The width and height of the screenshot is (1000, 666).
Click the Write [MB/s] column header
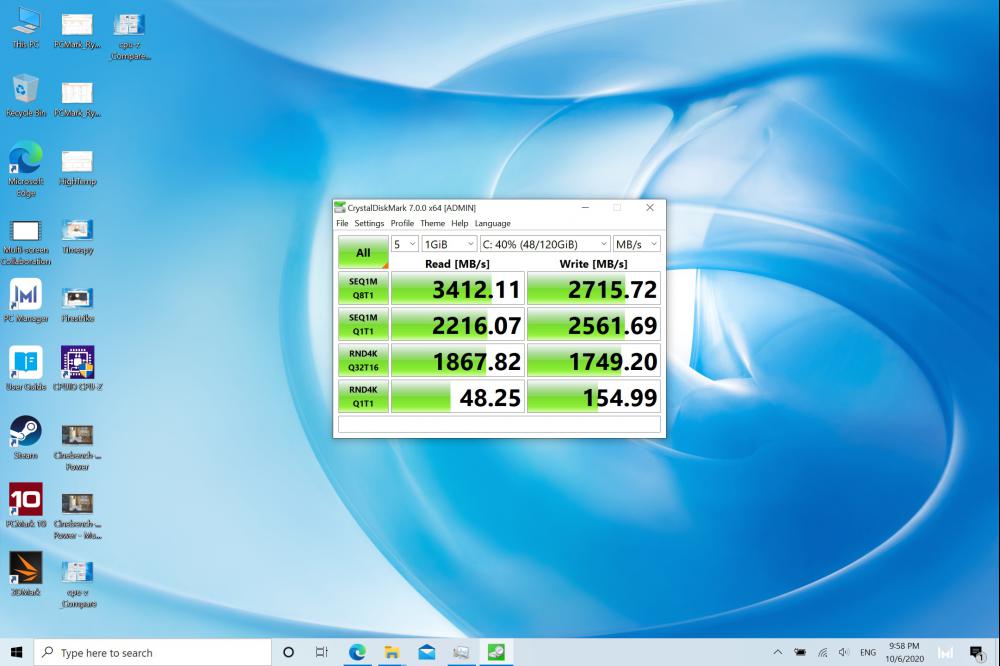click(593, 263)
